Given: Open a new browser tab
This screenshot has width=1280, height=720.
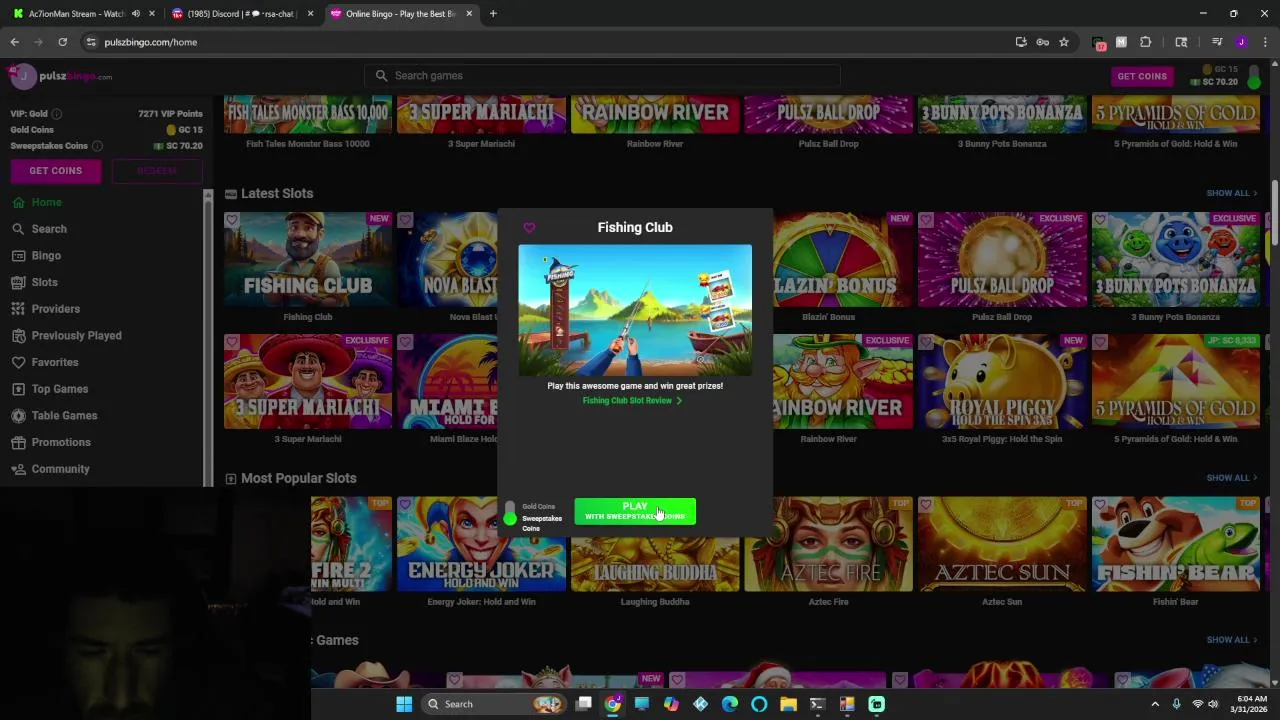Looking at the screenshot, I should pos(493,14).
